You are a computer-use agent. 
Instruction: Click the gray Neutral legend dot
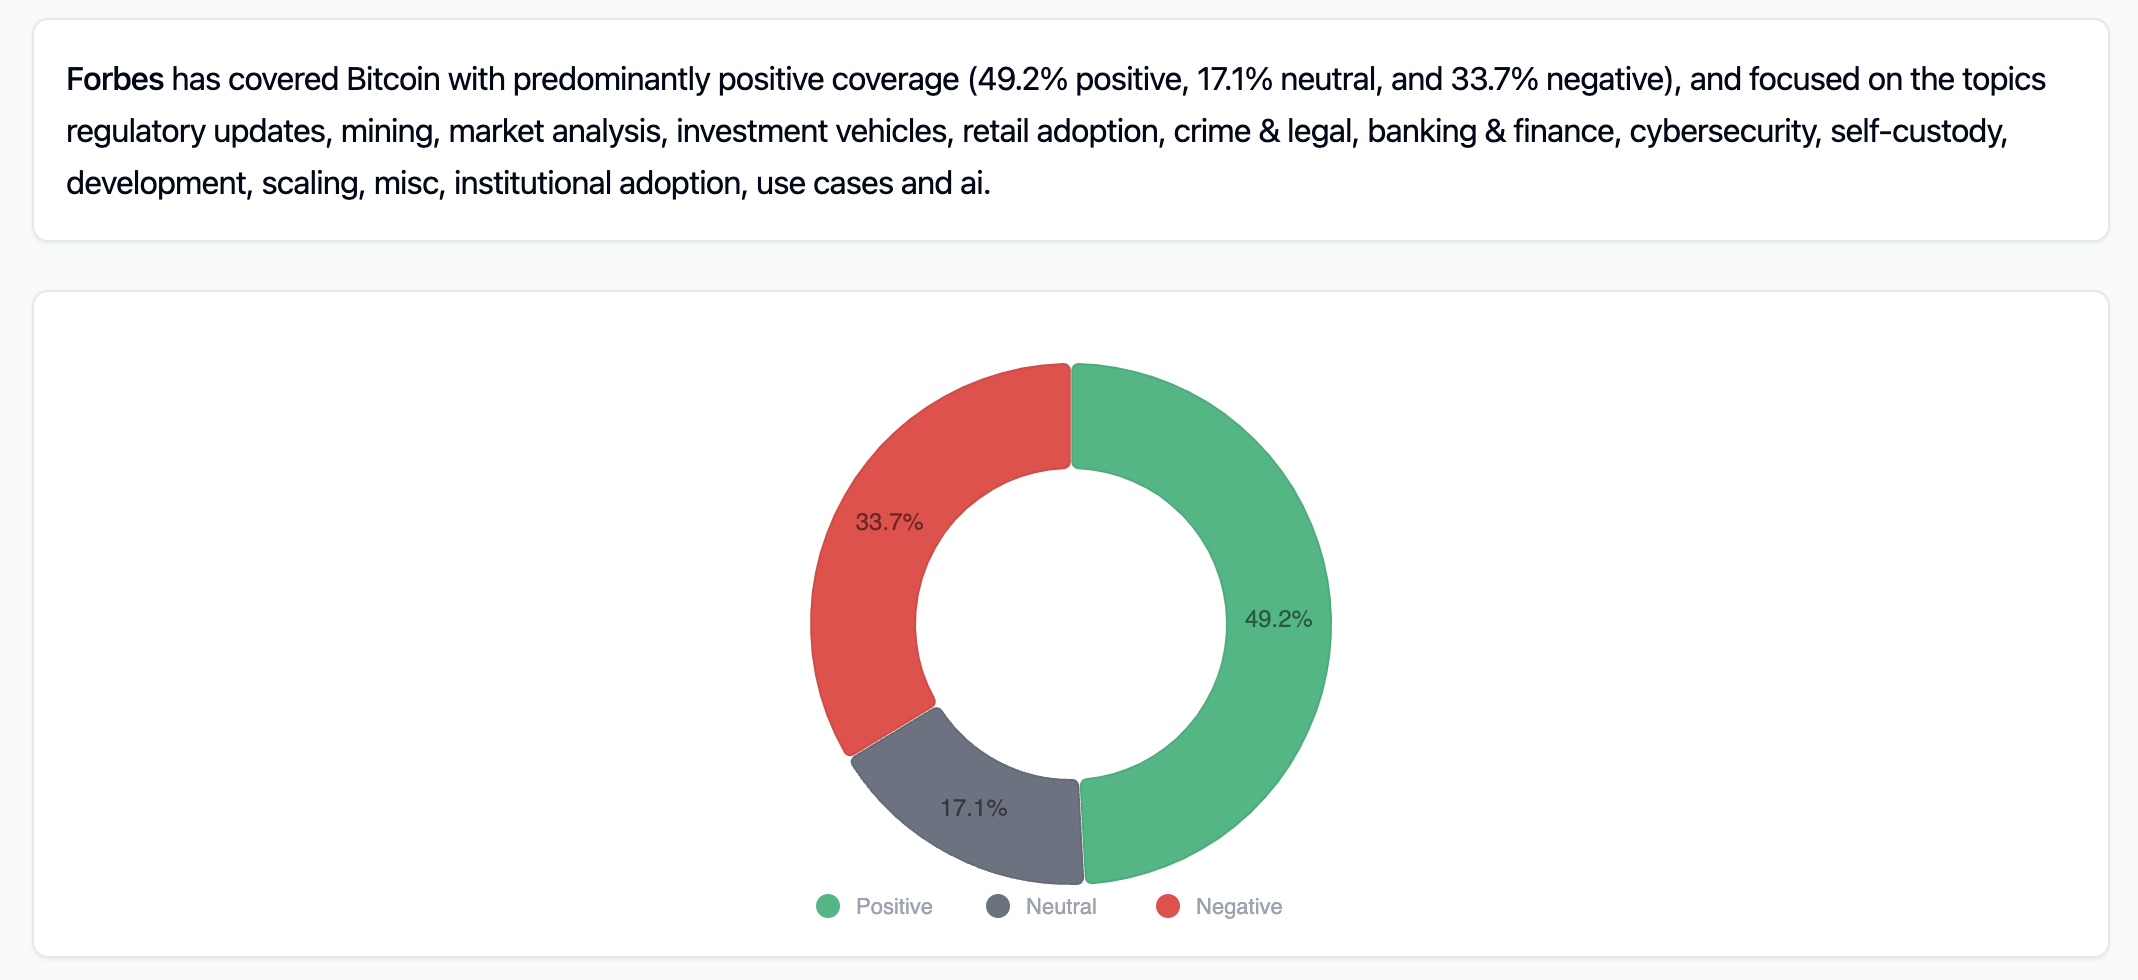[x=998, y=906]
